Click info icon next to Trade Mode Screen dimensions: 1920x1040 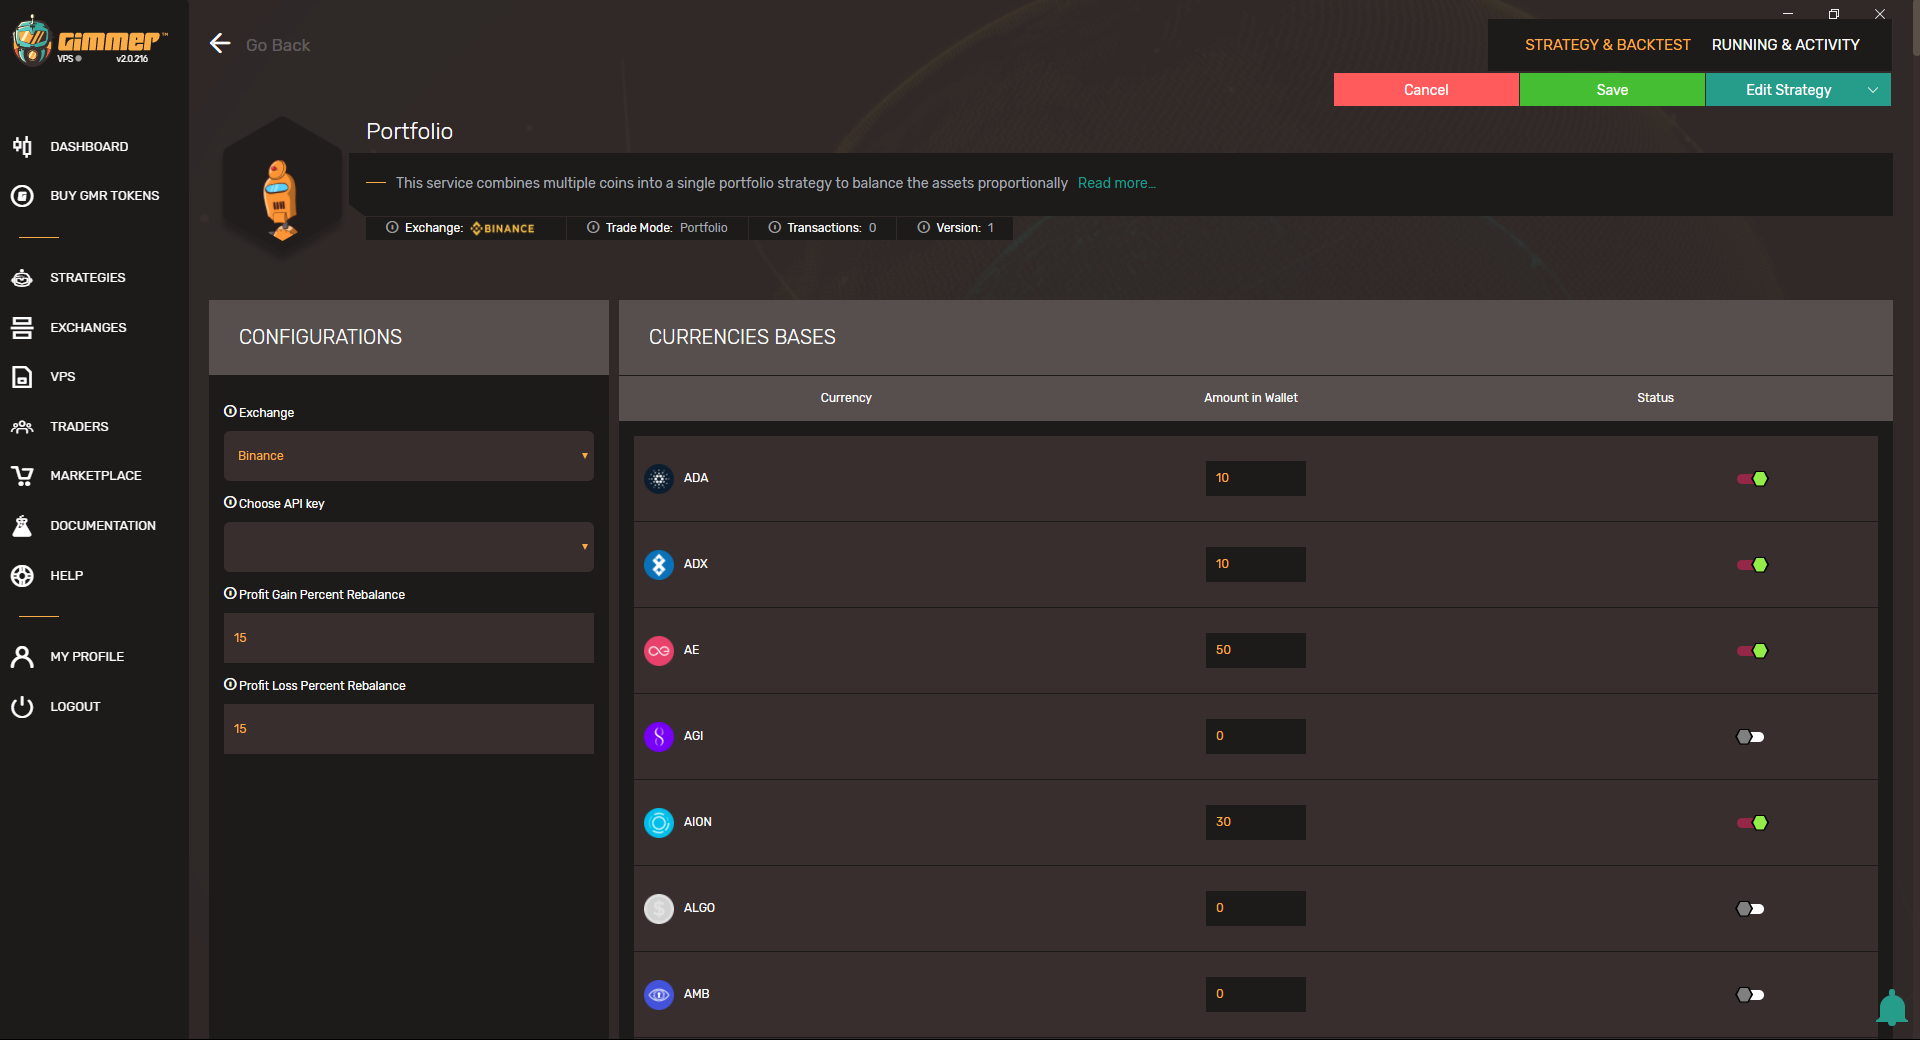click(593, 228)
